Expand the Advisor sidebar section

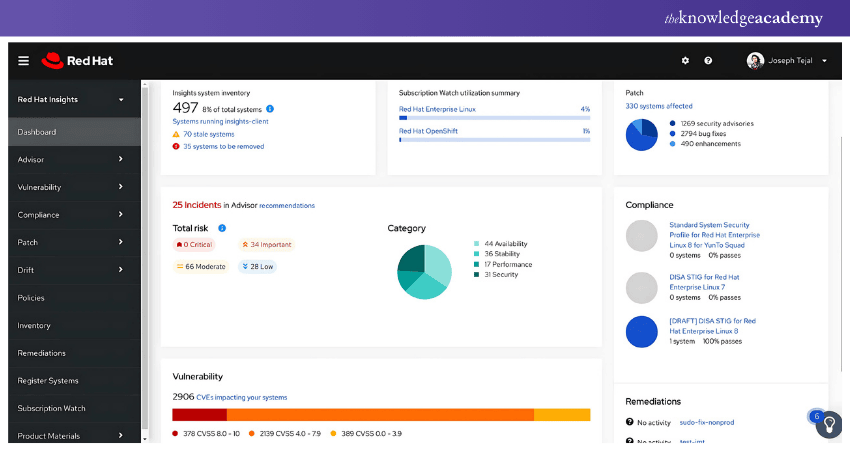[120, 159]
